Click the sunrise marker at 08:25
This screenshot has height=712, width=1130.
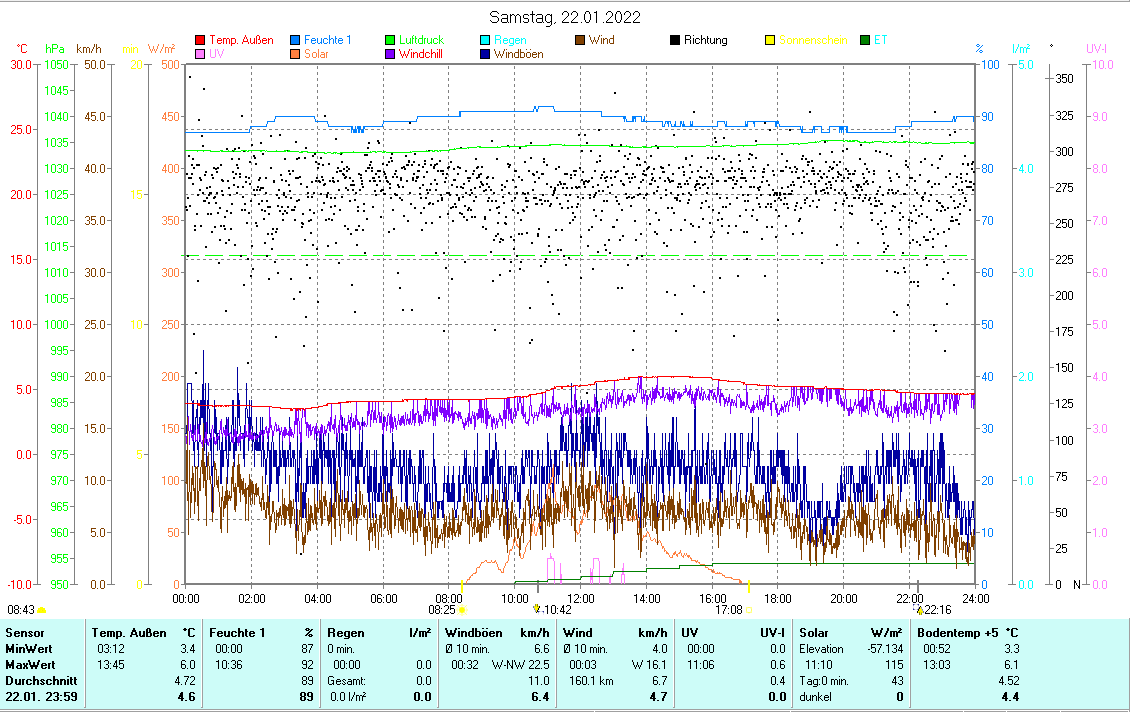tap(462, 608)
